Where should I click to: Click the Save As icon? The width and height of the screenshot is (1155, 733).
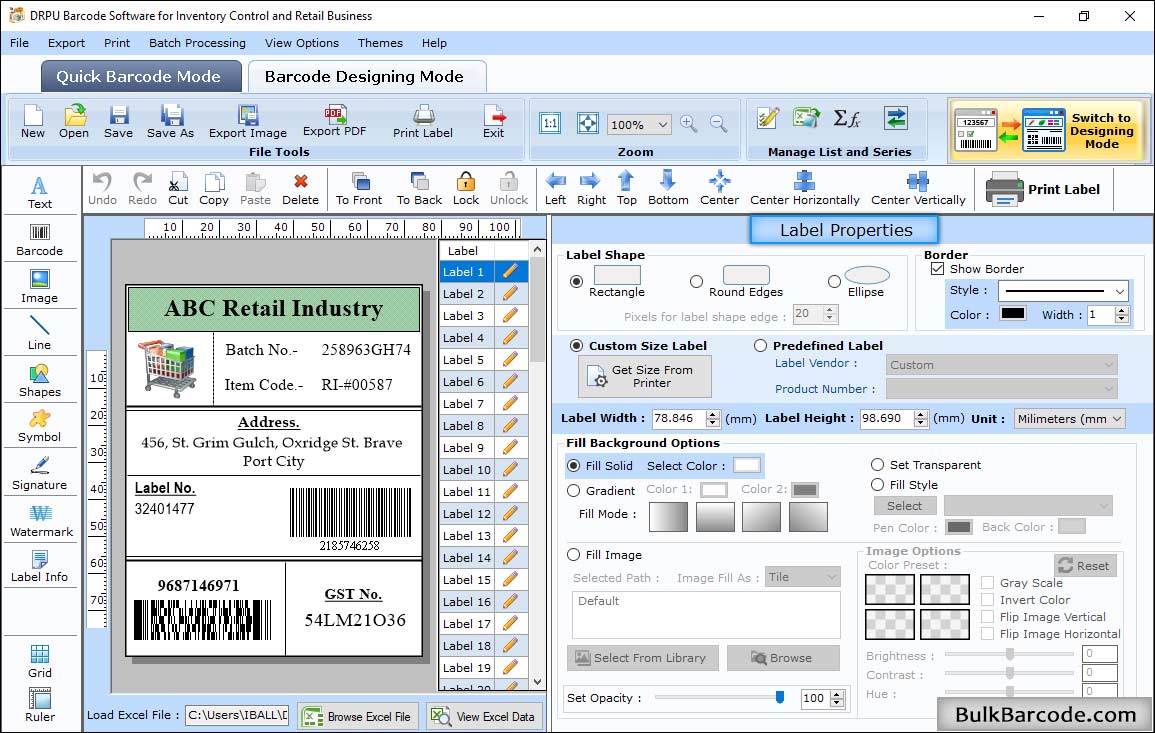point(170,122)
